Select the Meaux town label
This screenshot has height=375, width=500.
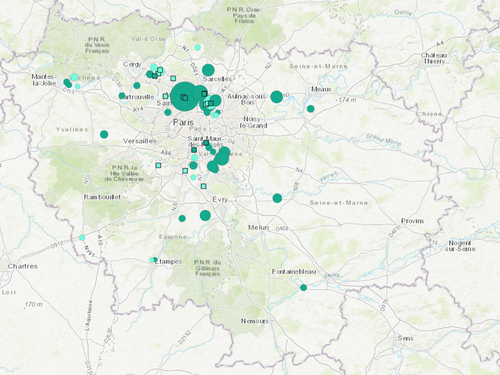321,89
